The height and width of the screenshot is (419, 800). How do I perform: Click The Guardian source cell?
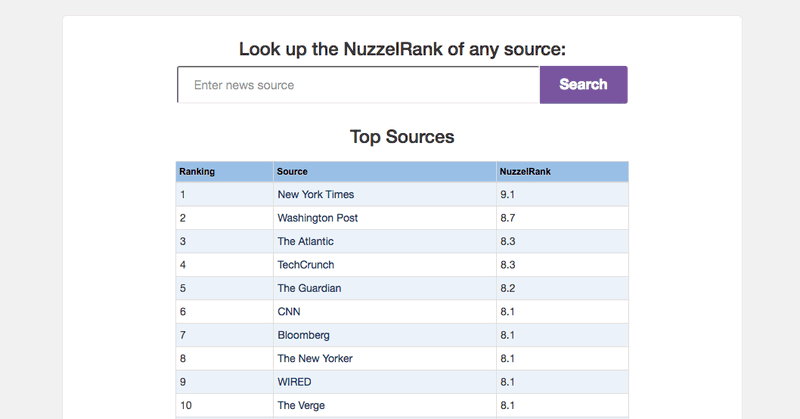coord(385,288)
